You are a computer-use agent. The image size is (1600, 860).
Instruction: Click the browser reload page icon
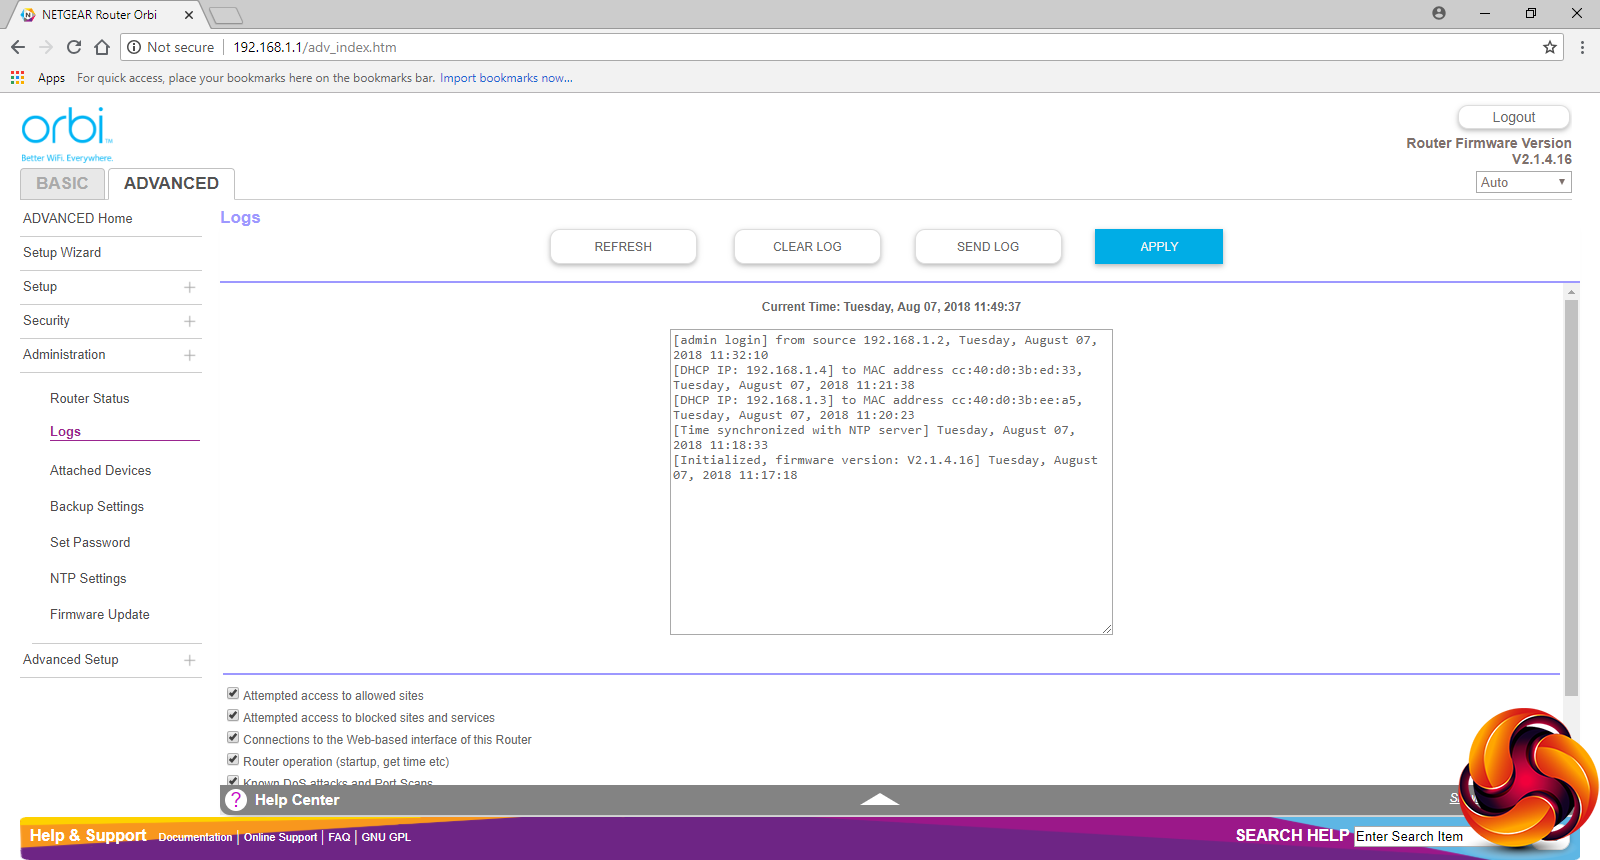tap(74, 47)
